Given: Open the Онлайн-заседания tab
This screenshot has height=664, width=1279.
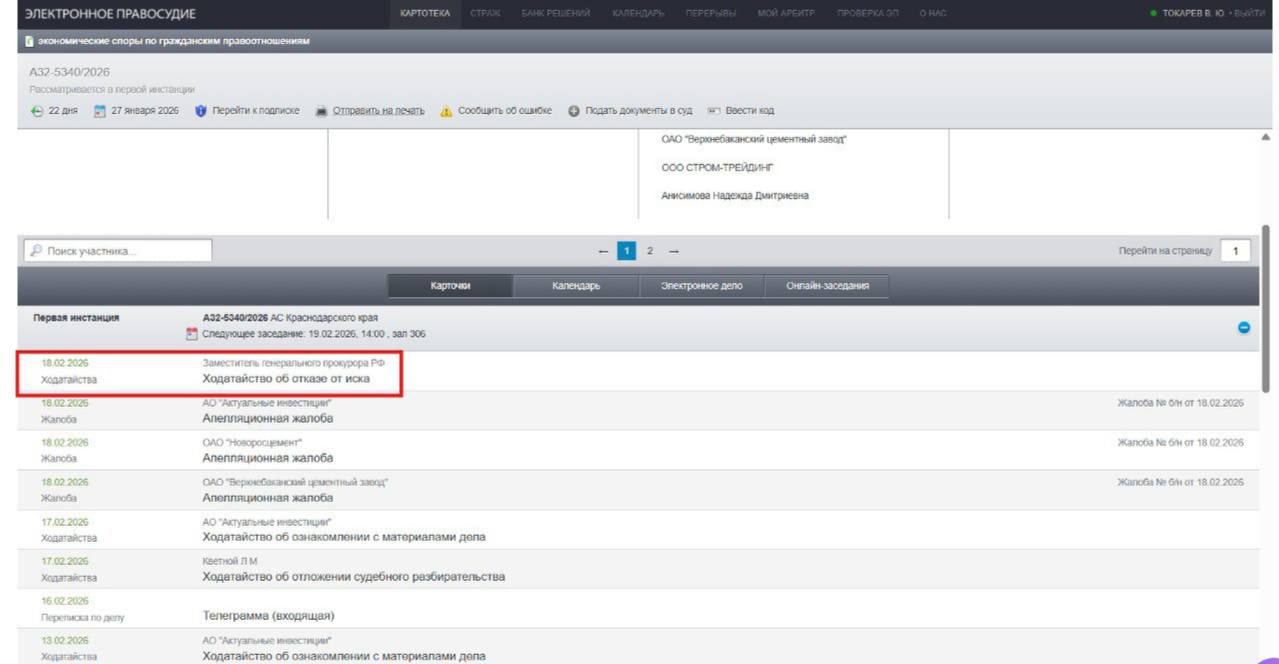Looking at the screenshot, I should tap(826, 286).
